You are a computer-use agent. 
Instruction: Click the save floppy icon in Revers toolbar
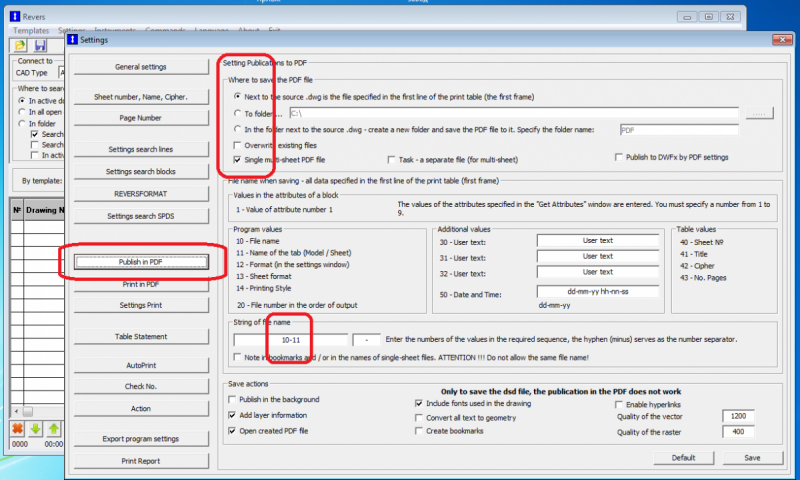[x=40, y=46]
